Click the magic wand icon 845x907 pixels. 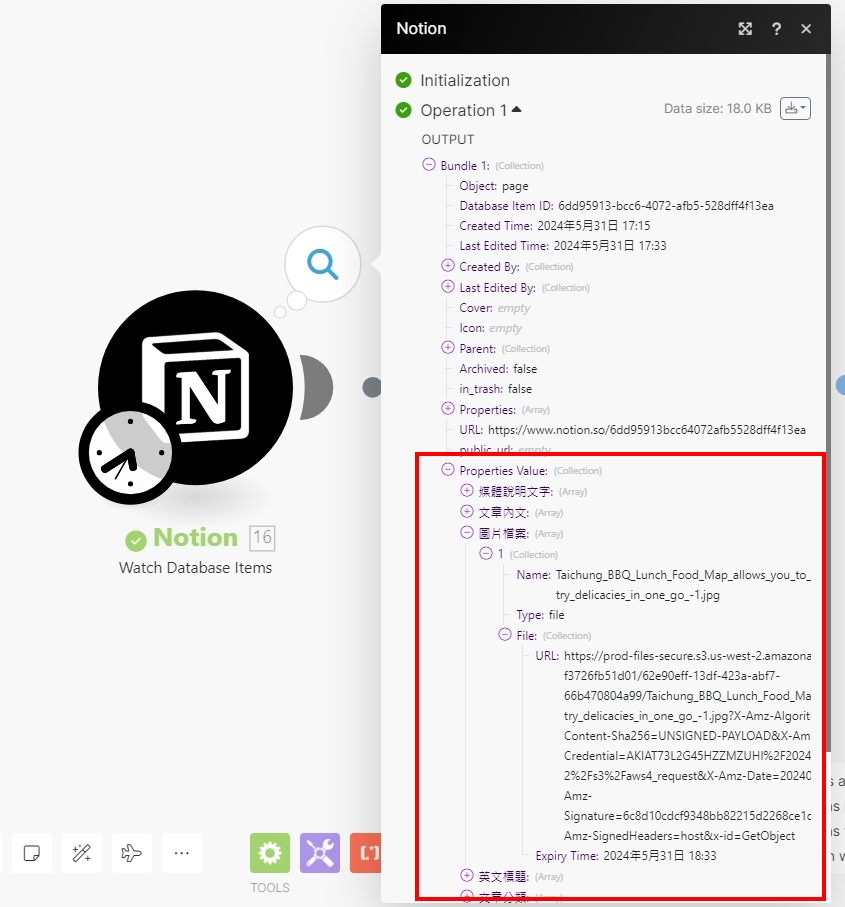pos(81,853)
